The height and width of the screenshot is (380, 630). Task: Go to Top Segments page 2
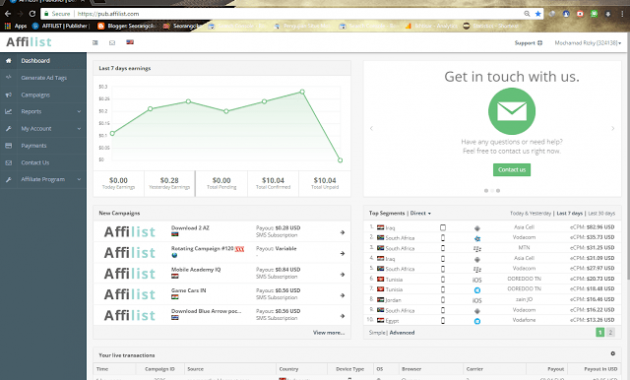(610, 332)
